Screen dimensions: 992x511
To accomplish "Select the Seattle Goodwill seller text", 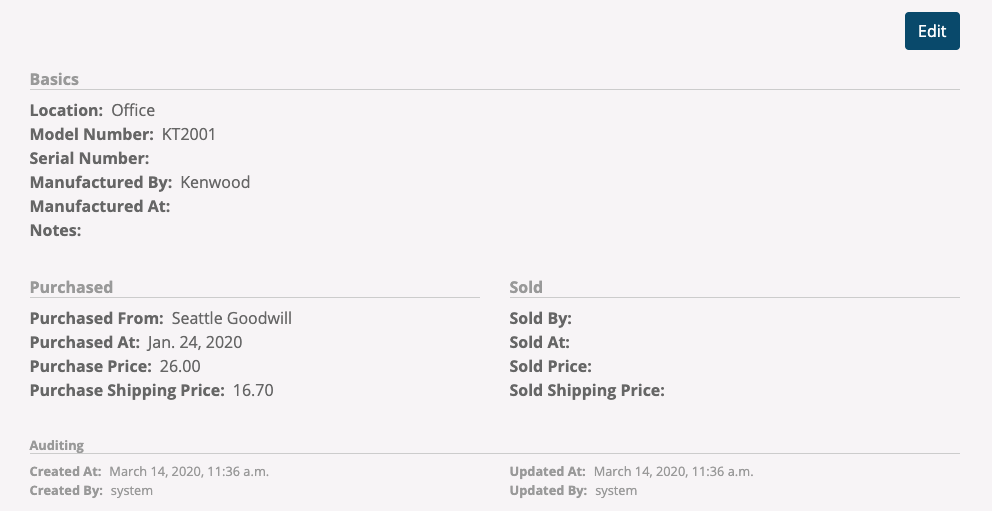I will [x=232, y=318].
